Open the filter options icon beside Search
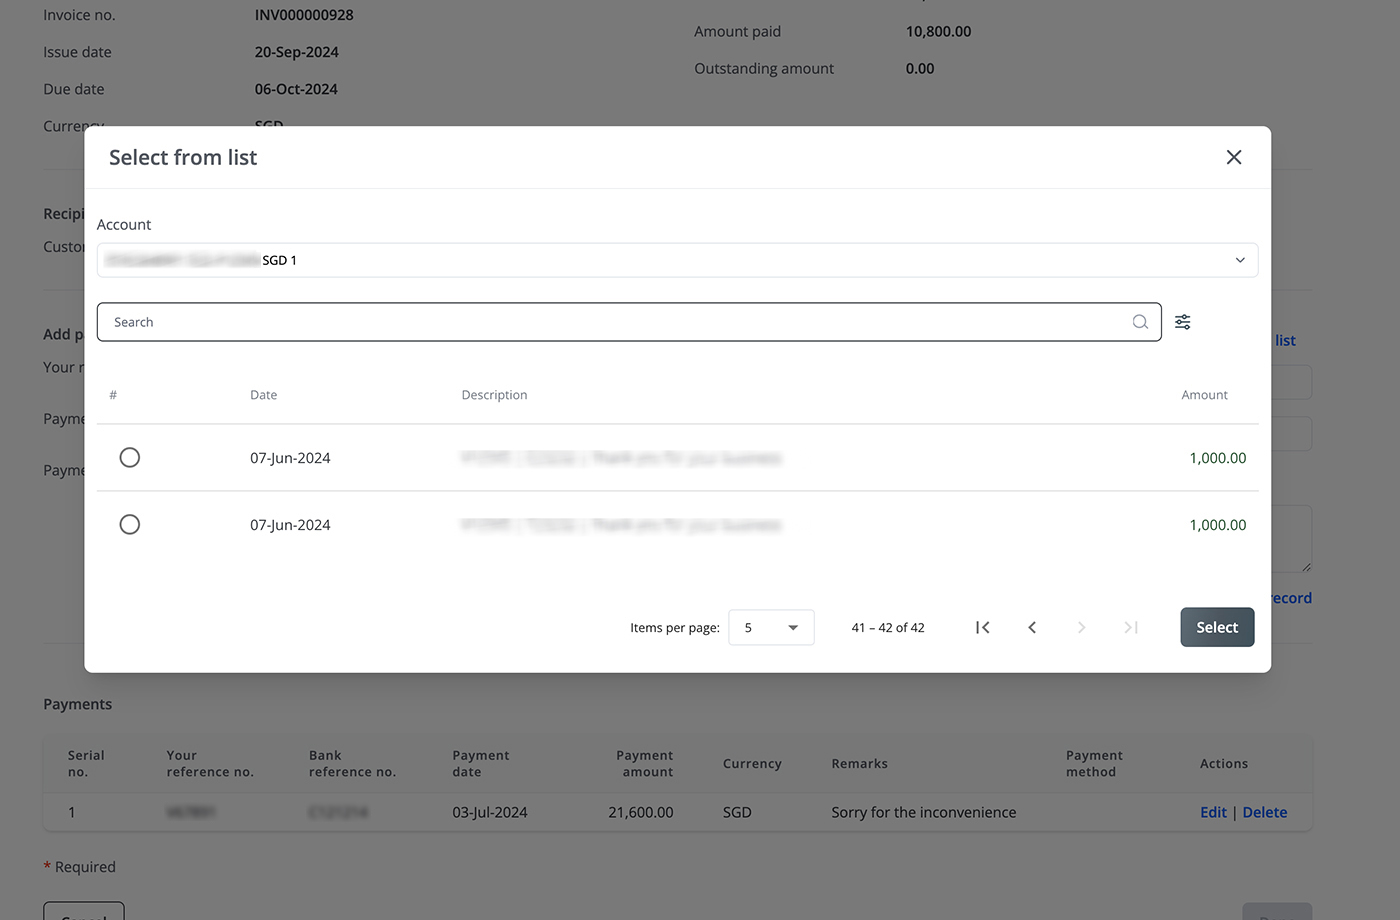The height and width of the screenshot is (920, 1400). 1183,322
